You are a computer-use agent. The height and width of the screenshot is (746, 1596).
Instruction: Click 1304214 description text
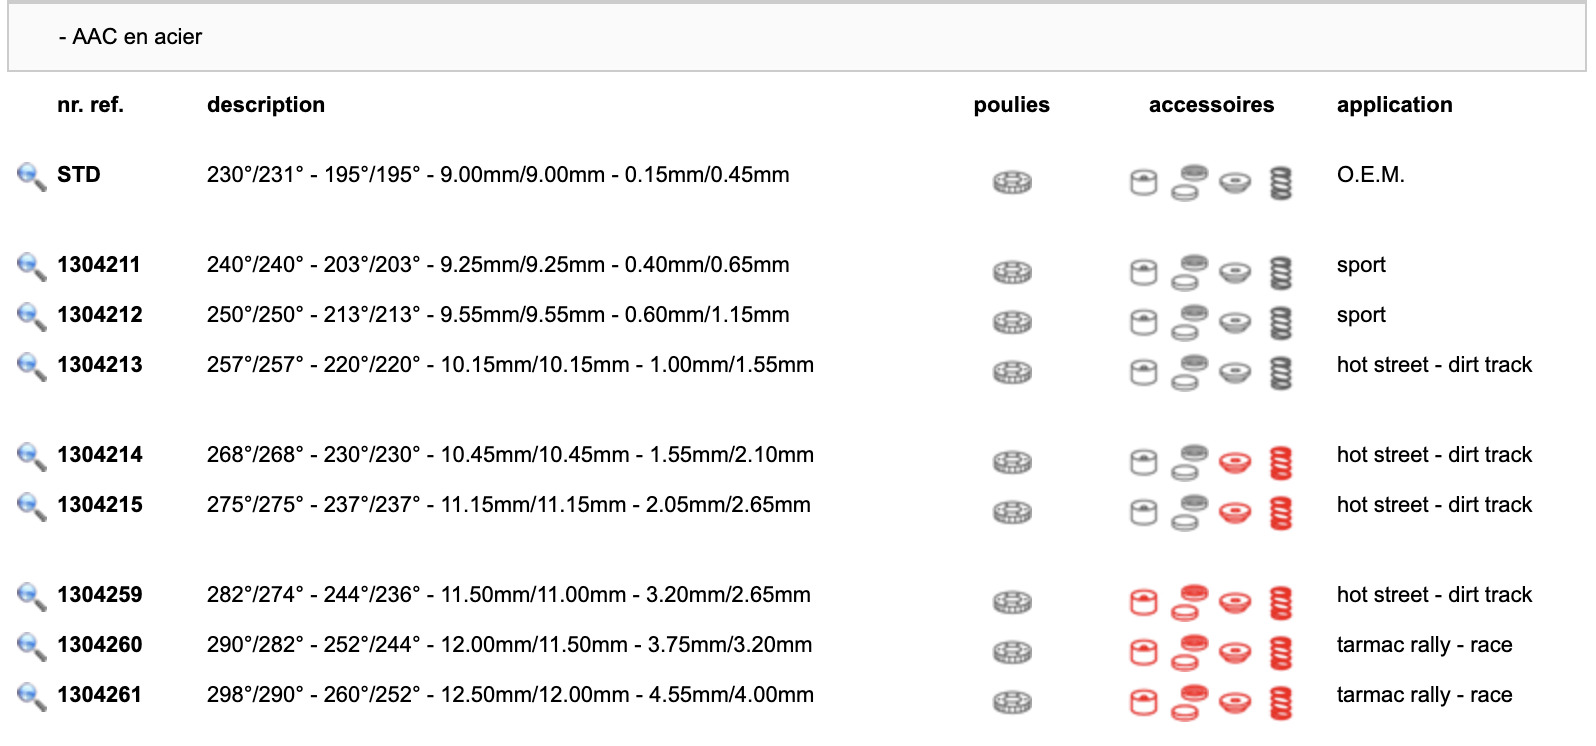coord(510,455)
